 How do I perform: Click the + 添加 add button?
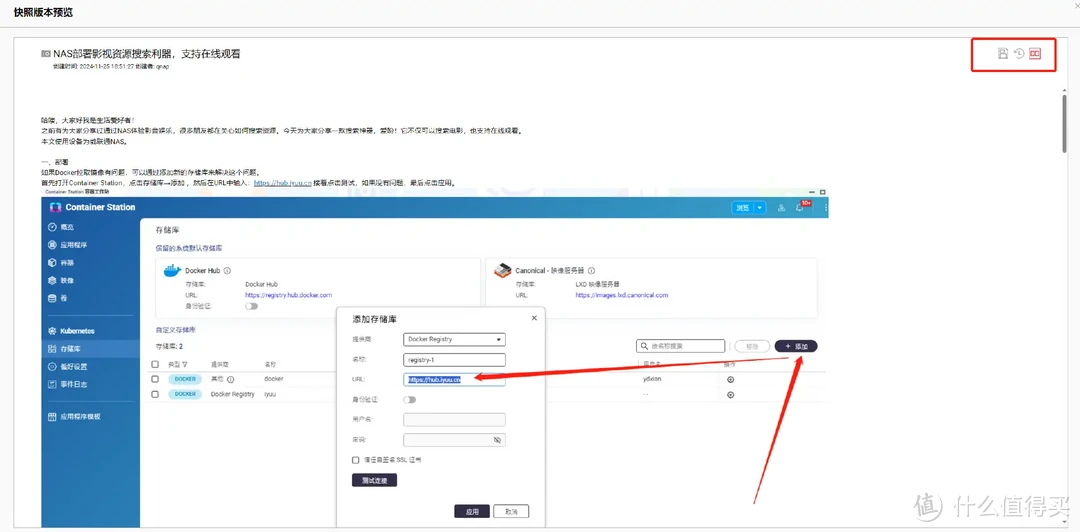(x=796, y=346)
